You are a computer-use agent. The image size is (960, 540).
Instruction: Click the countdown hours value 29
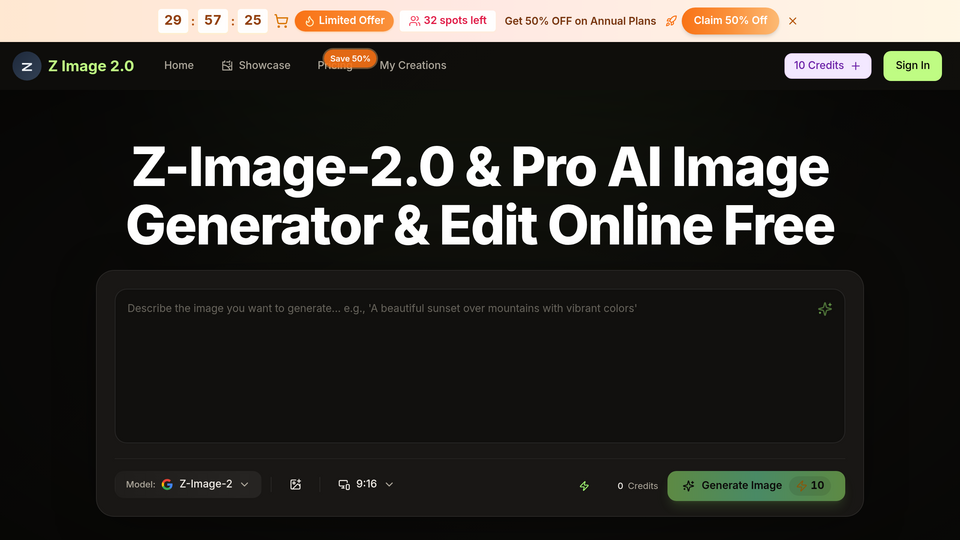[x=173, y=21]
